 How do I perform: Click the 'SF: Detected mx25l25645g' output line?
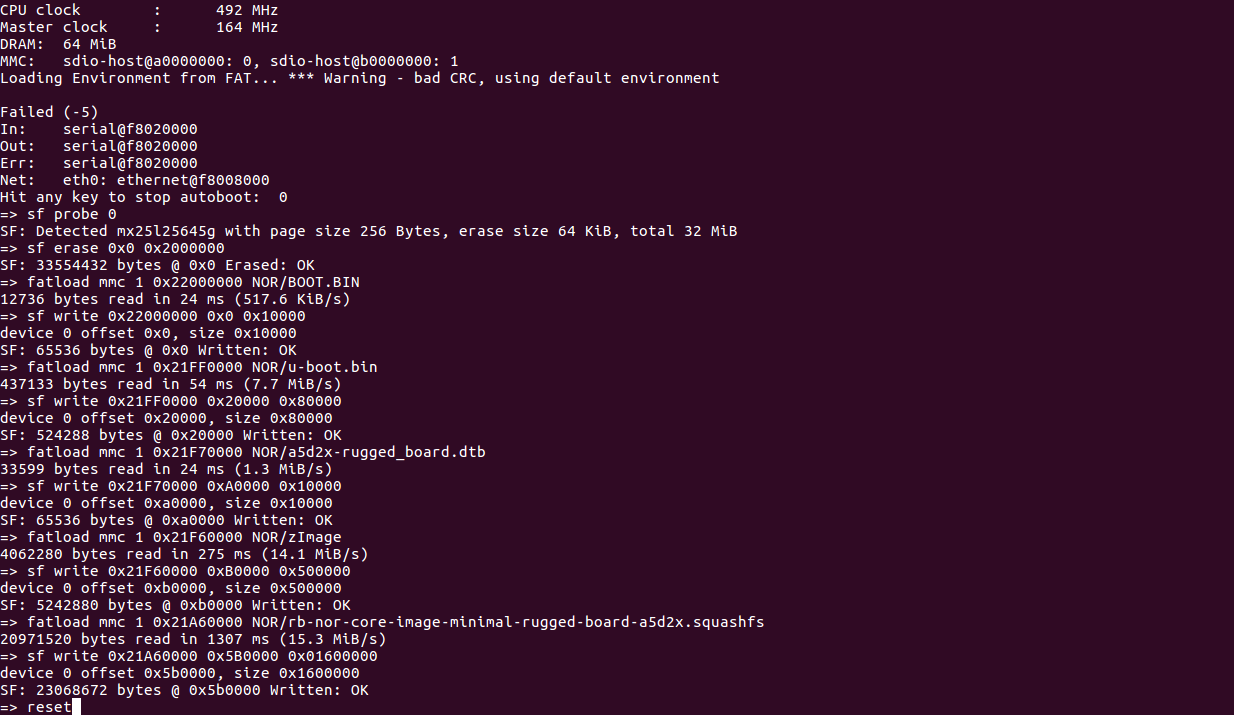[x=369, y=231]
